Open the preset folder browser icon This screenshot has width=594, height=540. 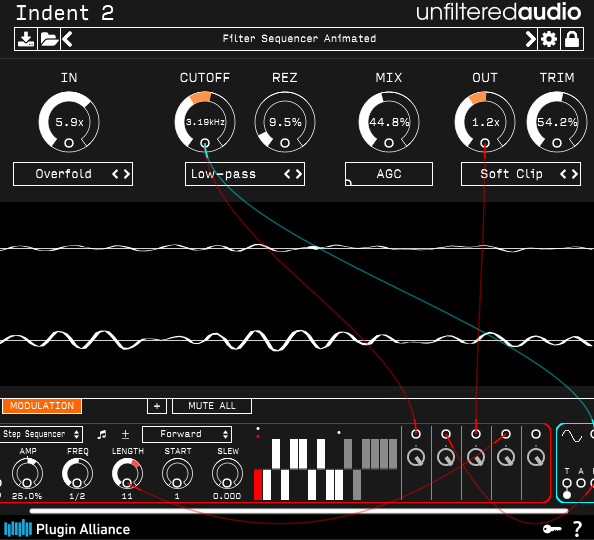coord(49,39)
